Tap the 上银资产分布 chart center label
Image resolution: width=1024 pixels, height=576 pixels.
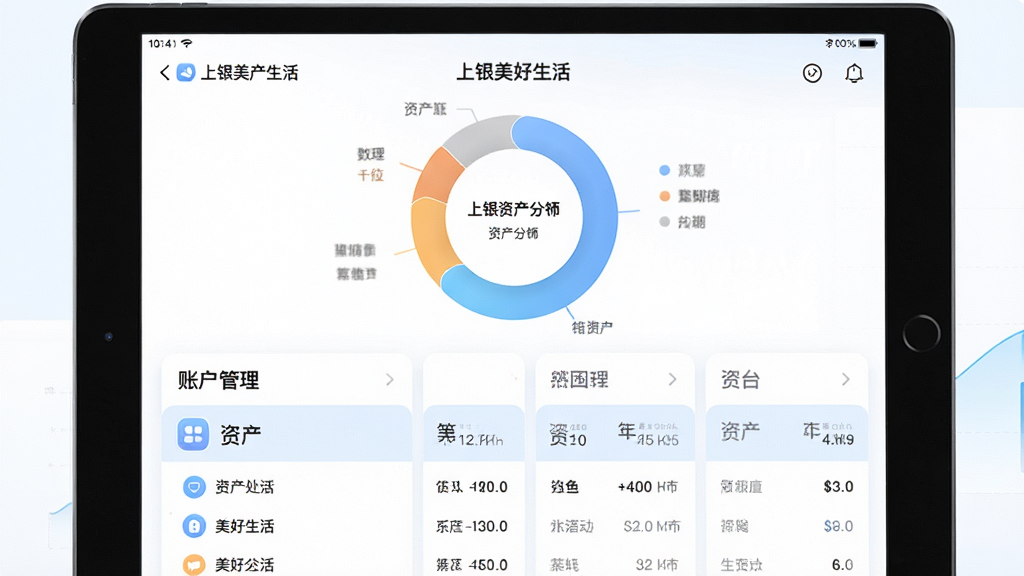click(x=513, y=209)
